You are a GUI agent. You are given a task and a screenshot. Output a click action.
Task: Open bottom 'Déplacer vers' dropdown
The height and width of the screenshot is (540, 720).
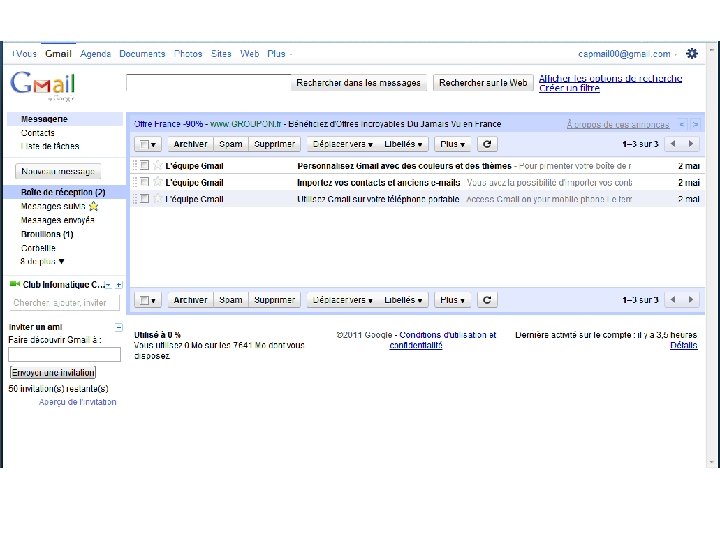pos(342,300)
